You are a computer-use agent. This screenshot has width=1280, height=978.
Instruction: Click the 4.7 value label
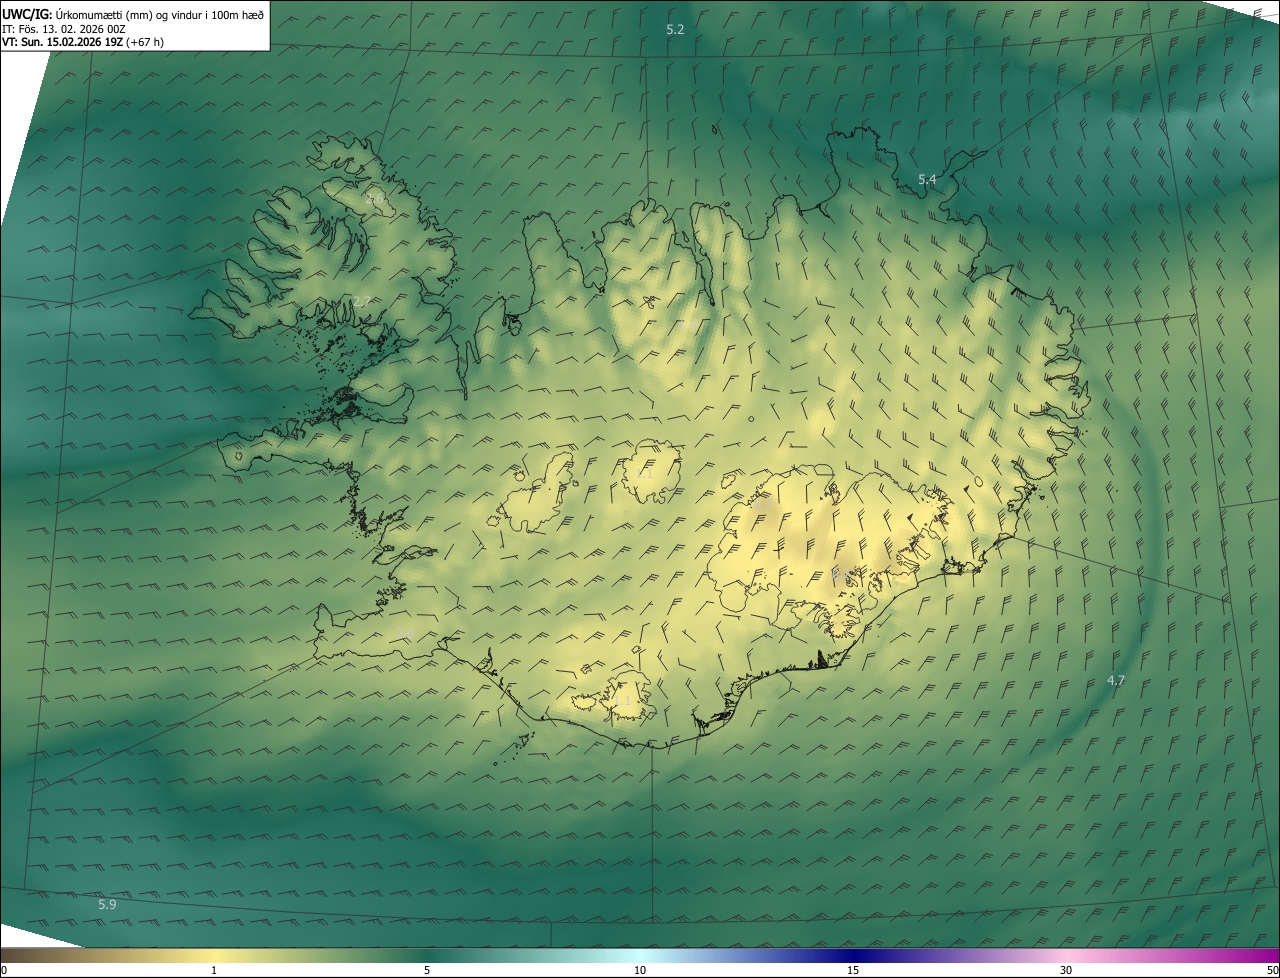(x=1116, y=680)
